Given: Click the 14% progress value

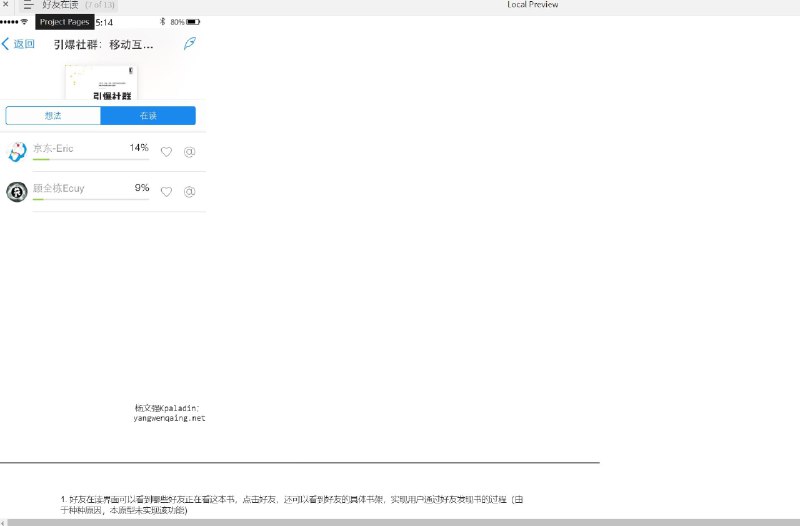Looking at the screenshot, I should pyautogui.click(x=139, y=148).
